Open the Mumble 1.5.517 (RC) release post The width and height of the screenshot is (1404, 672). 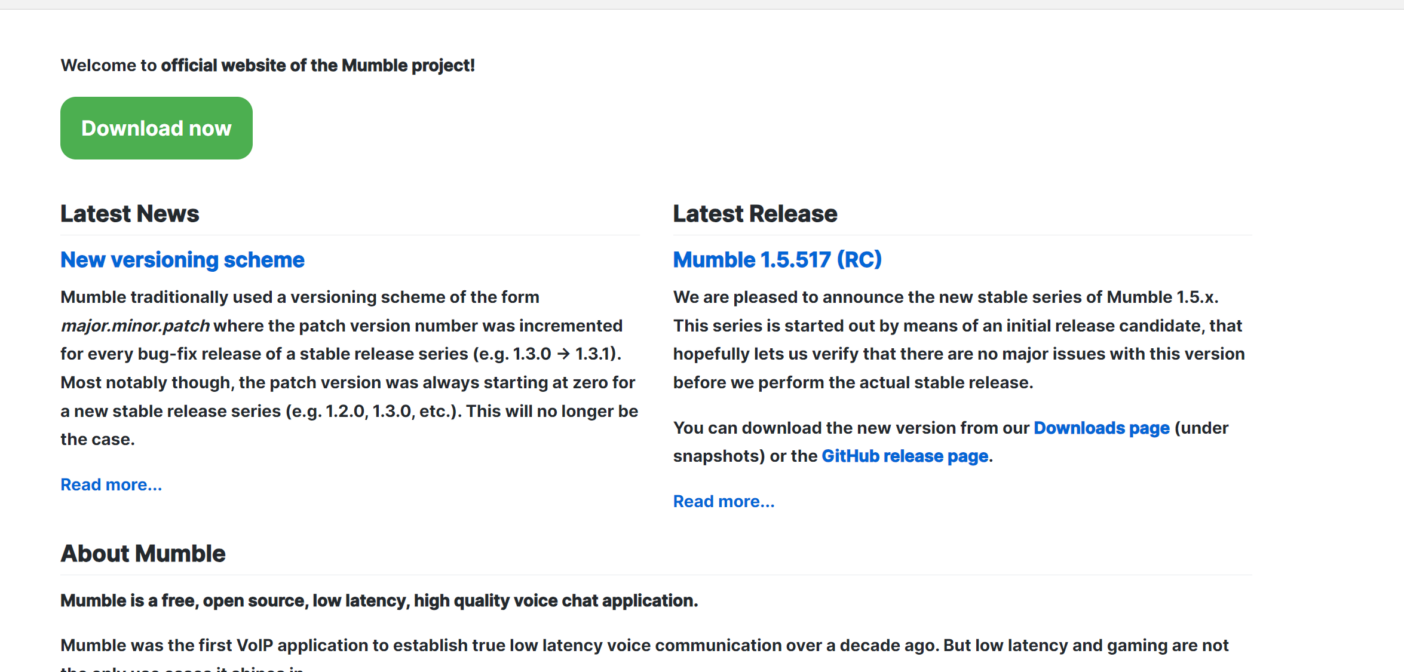[x=777, y=260]
